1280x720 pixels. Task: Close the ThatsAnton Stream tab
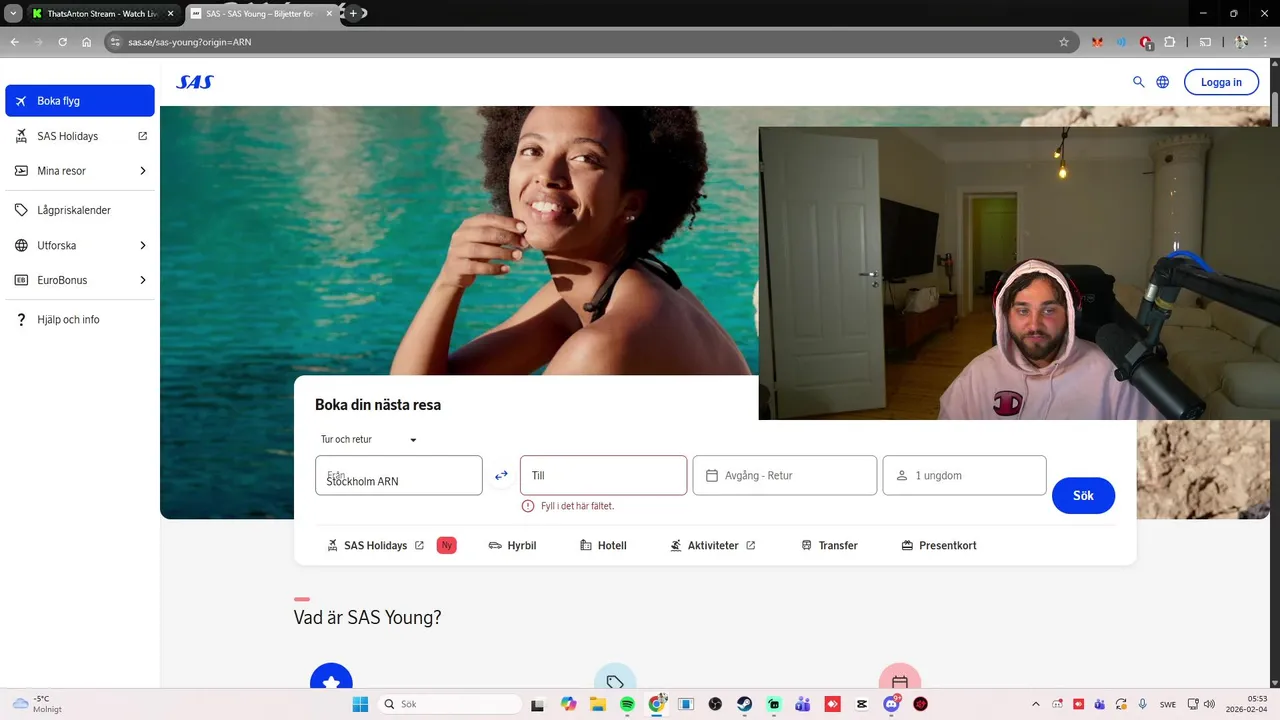pos(170,13)
